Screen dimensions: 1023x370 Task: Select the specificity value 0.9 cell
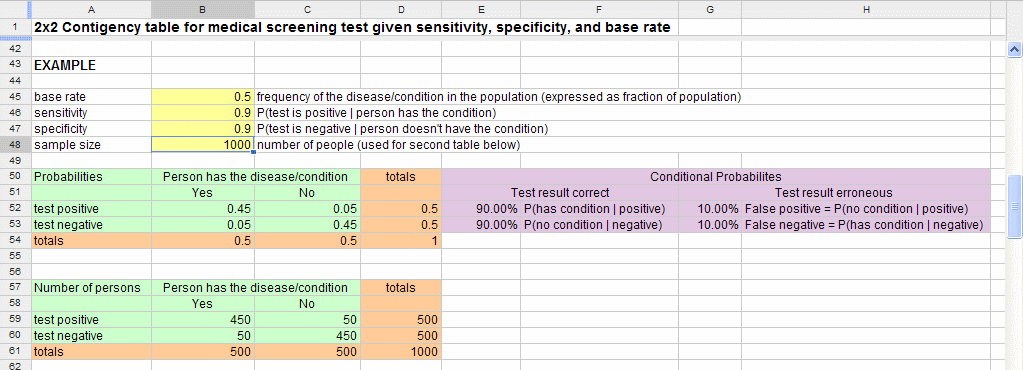[203, 129]
